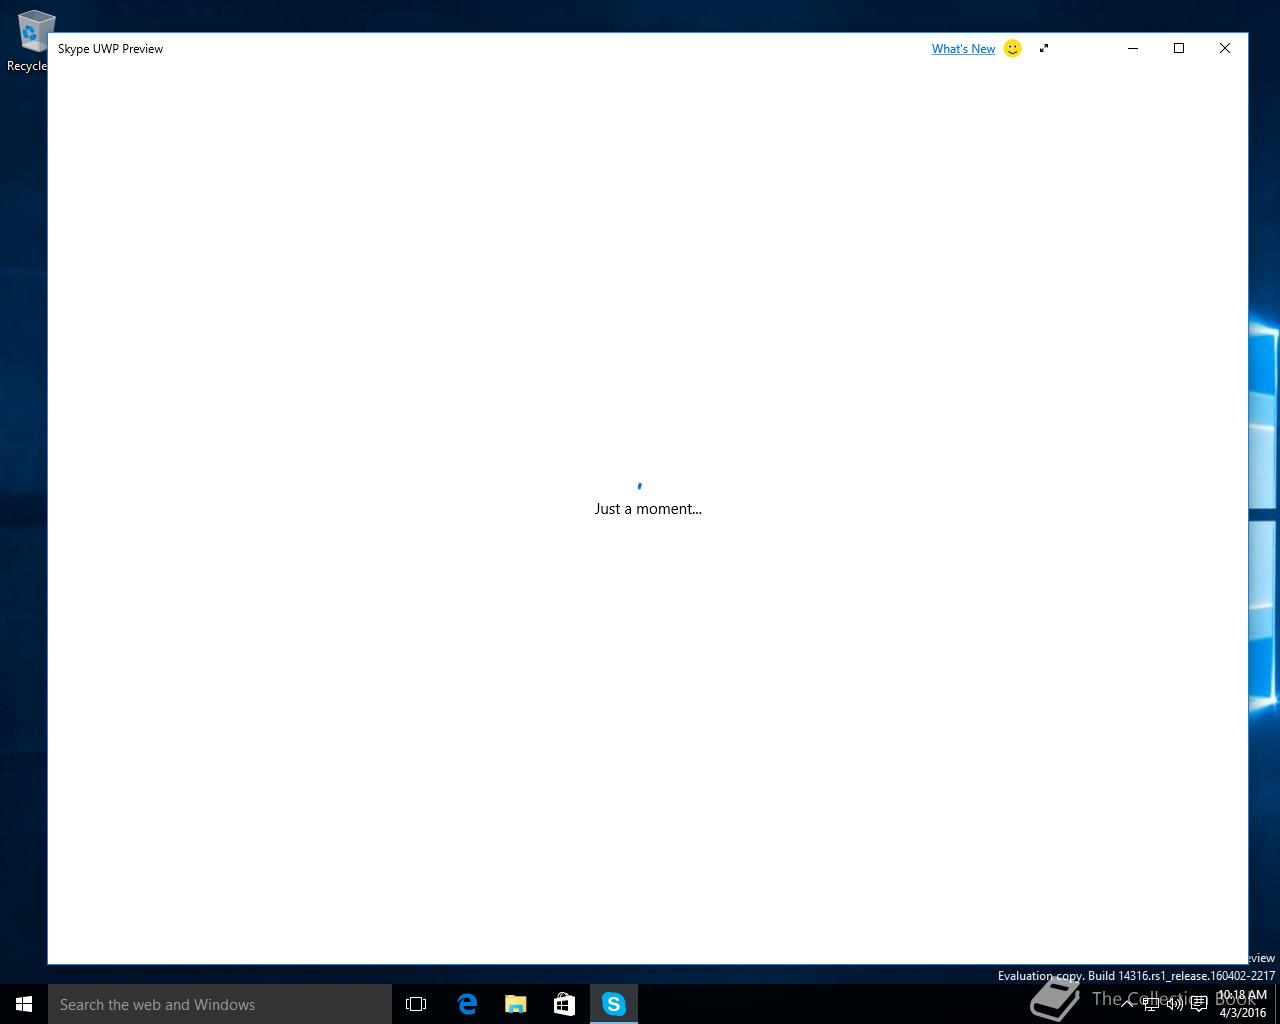Click the Just a moment... text
1280x1024 pixels.
[648, 509]
